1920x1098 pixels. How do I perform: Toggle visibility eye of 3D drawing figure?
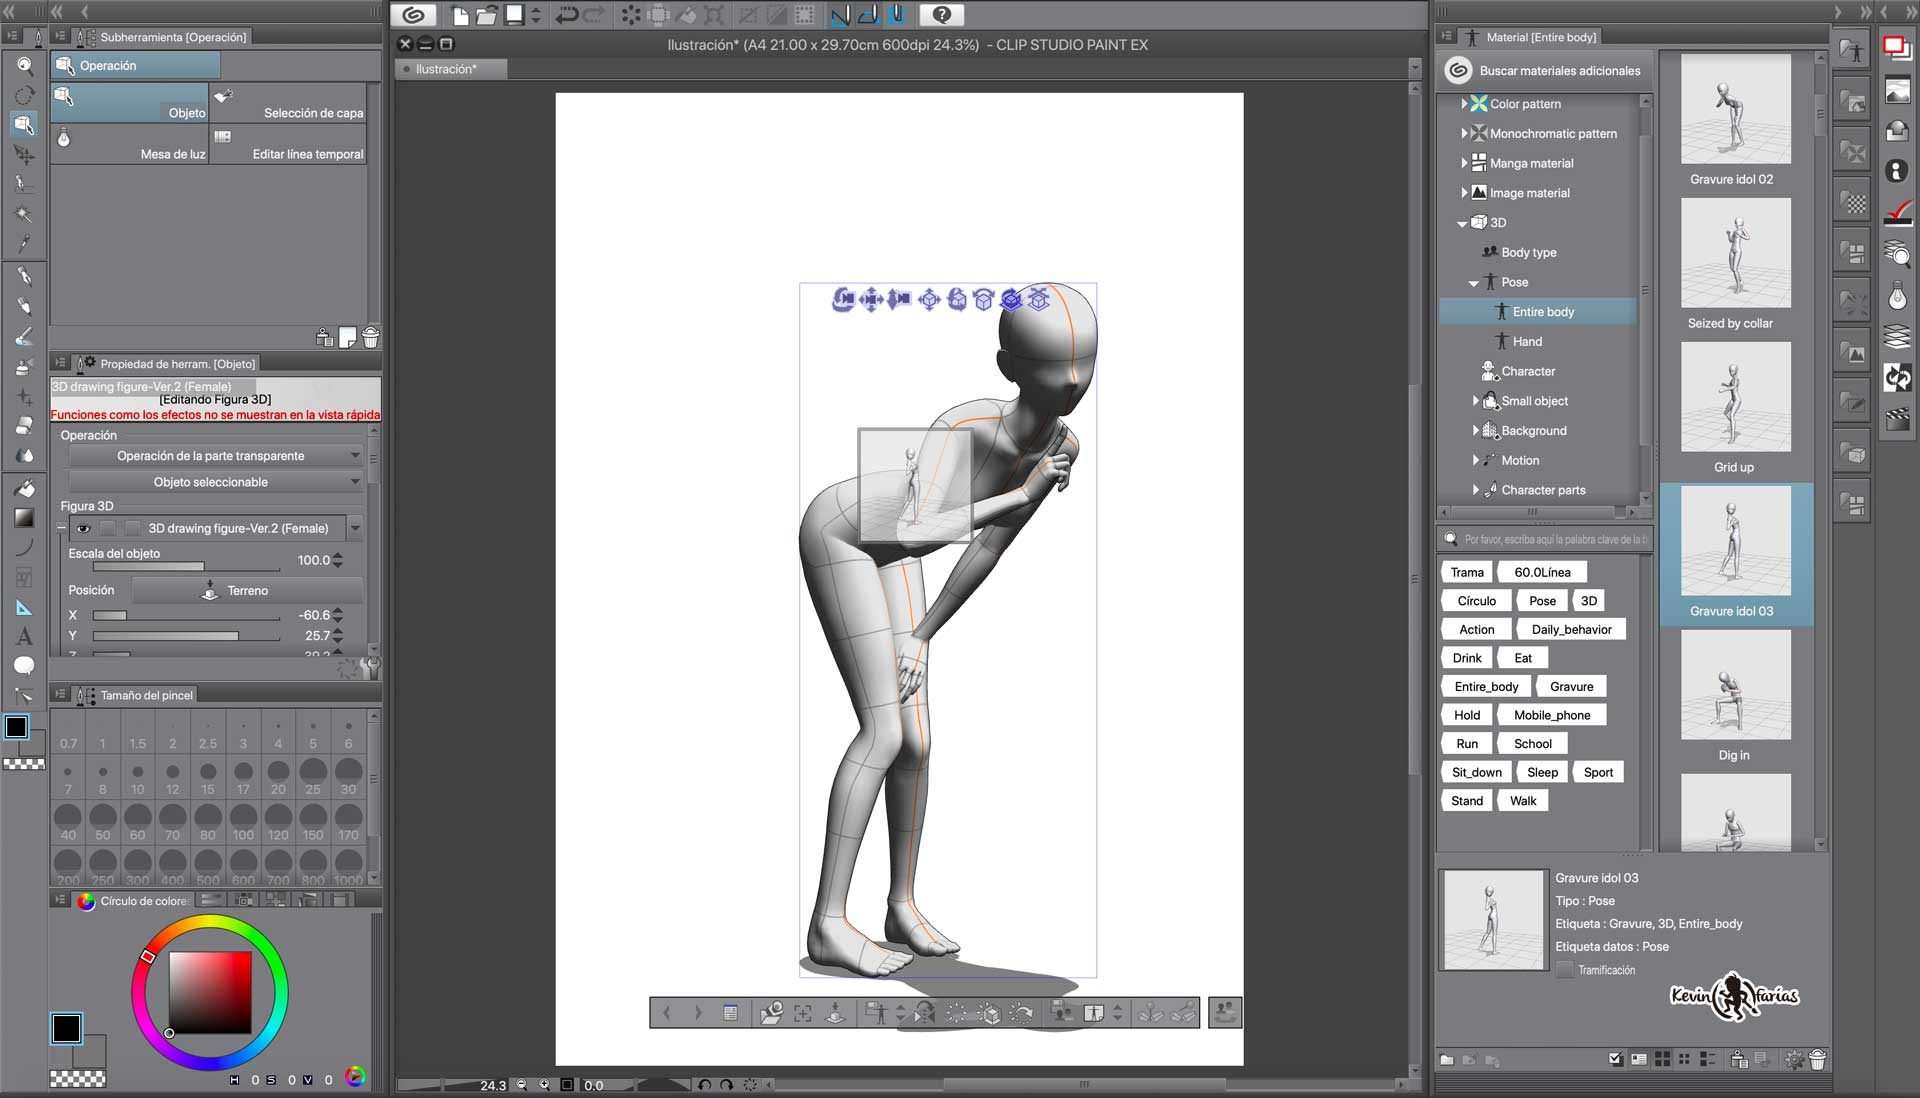pos(83,528)
